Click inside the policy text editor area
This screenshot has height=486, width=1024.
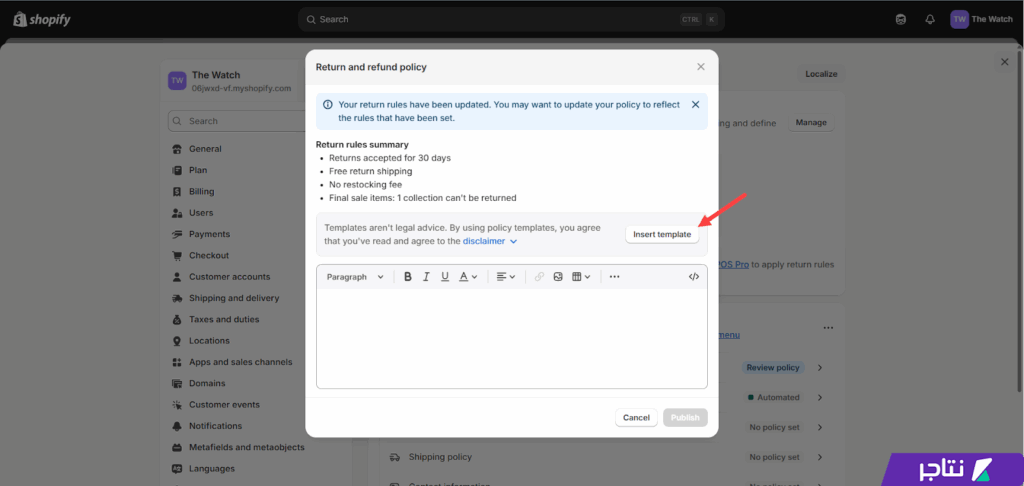511,338
